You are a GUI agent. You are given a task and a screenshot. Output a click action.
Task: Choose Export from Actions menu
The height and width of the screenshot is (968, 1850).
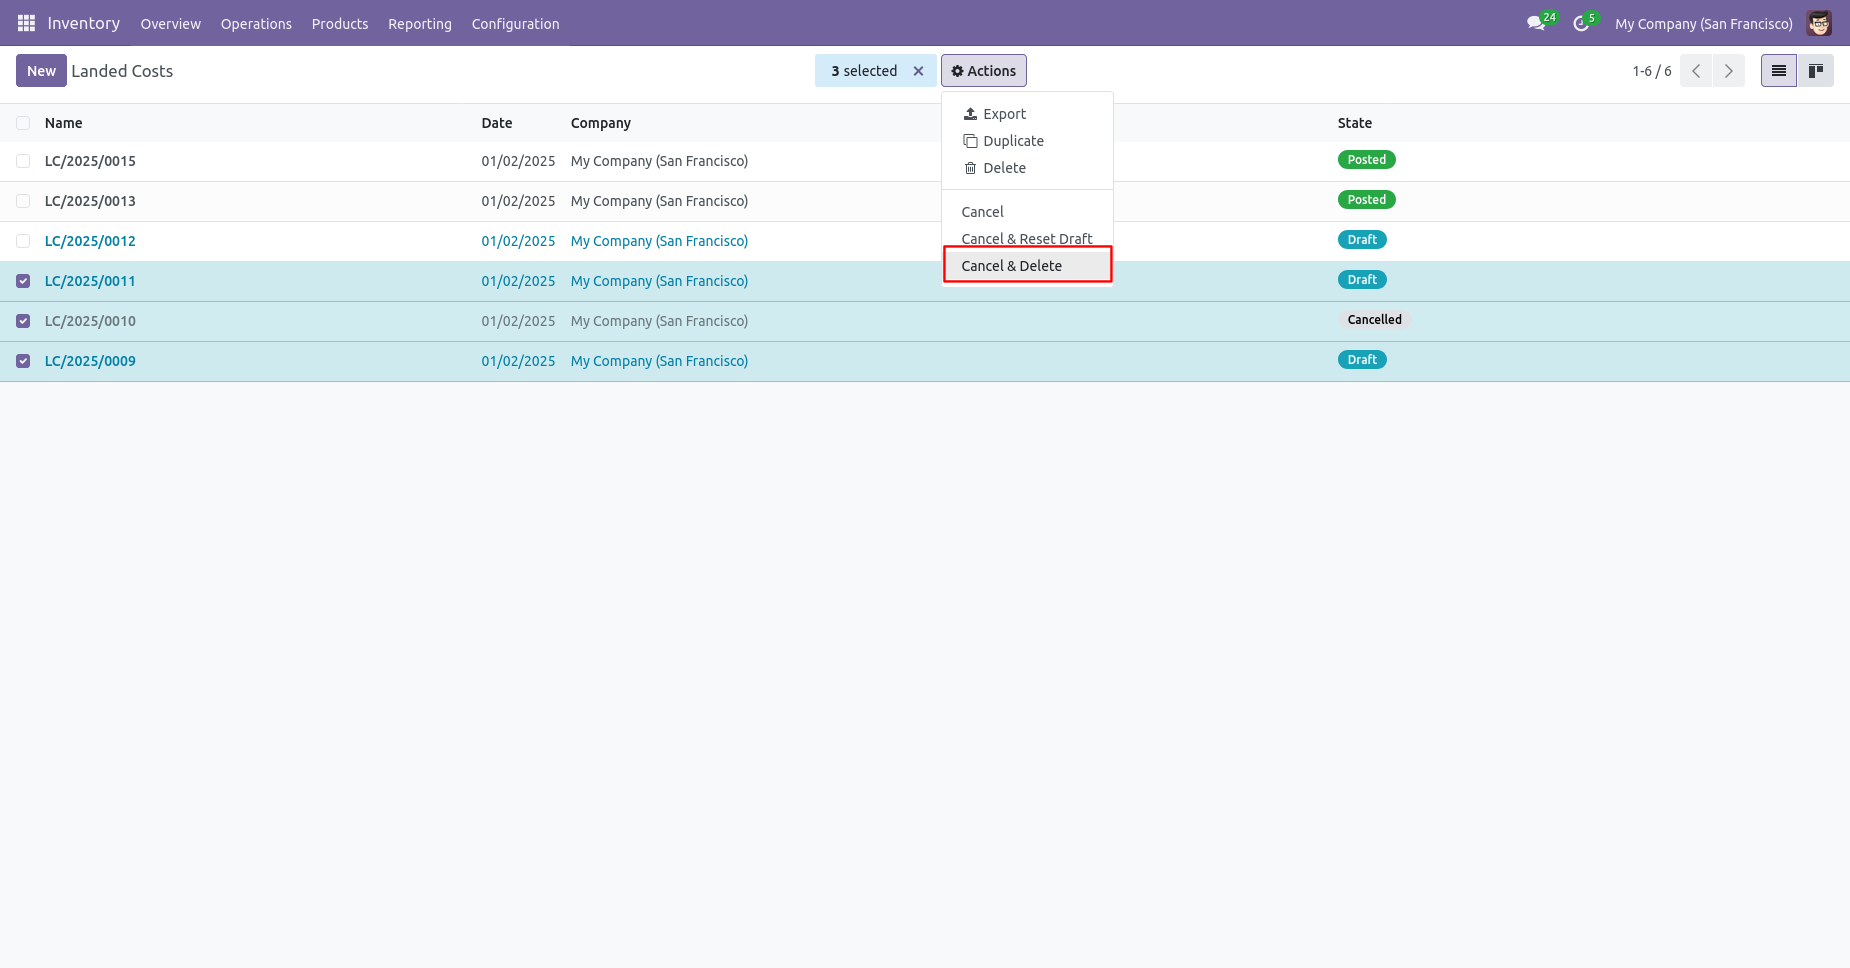point(1027,114)
